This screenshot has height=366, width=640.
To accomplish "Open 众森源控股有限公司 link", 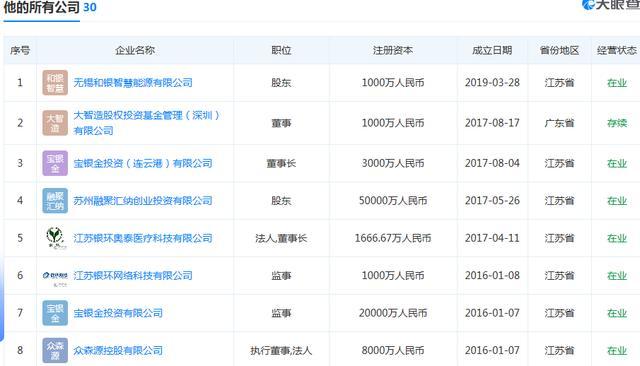I will [x=118, y=350].
